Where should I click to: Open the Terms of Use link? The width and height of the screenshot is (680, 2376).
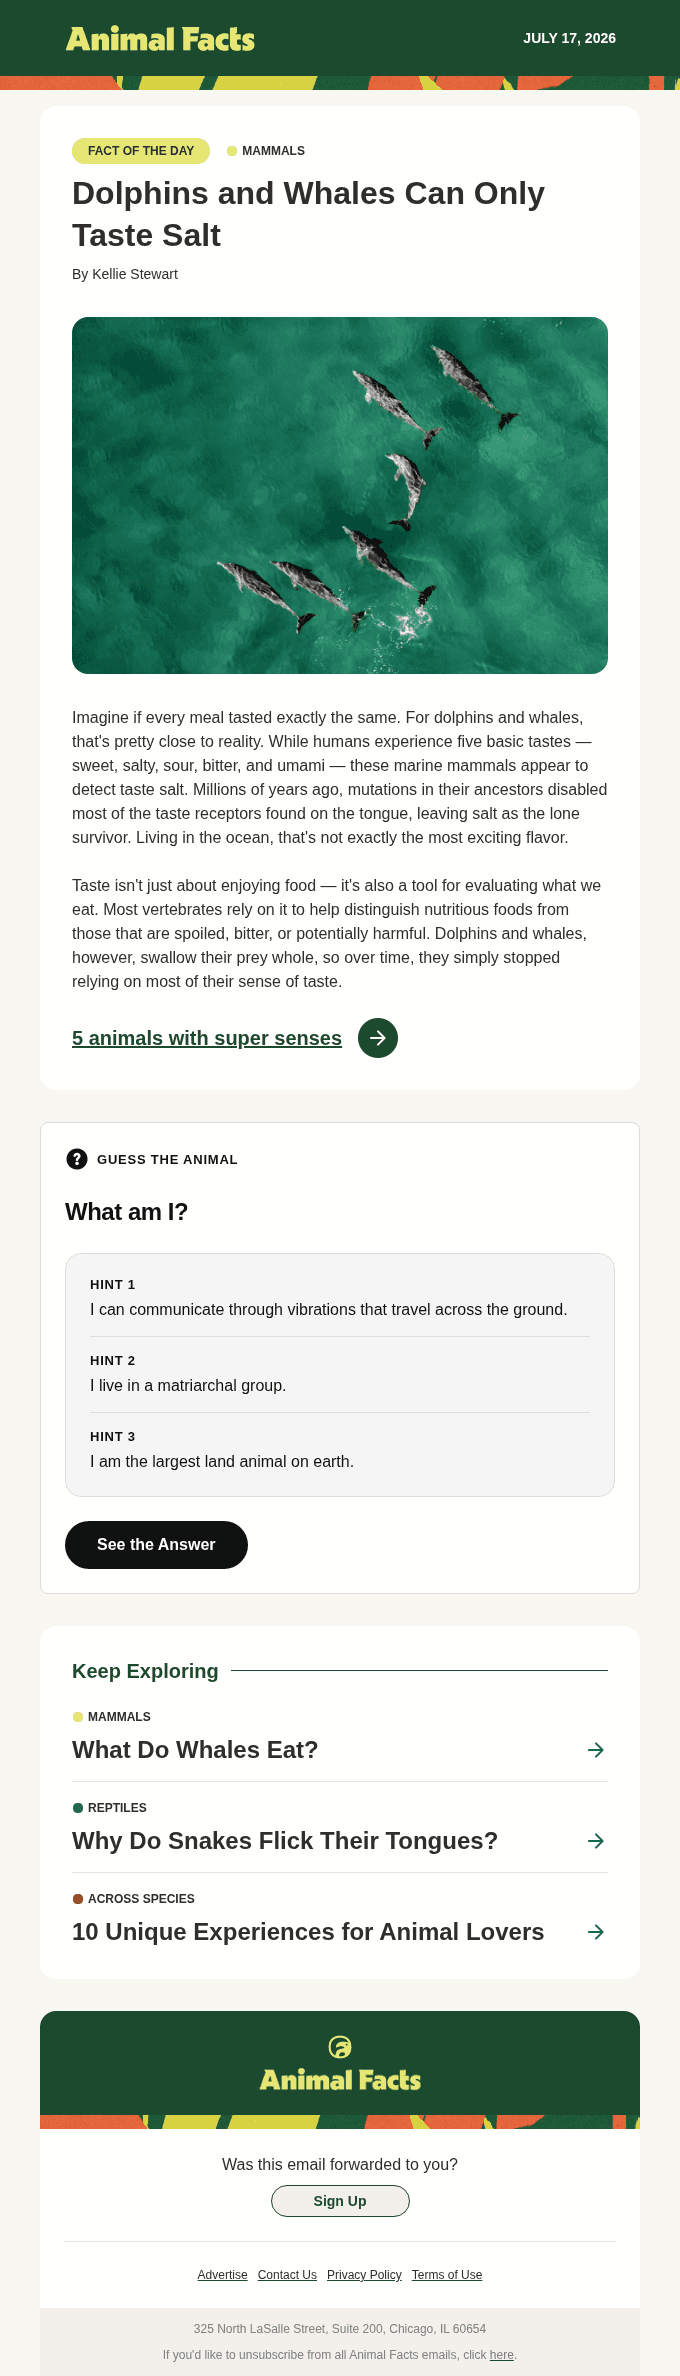click(447, 2275)
